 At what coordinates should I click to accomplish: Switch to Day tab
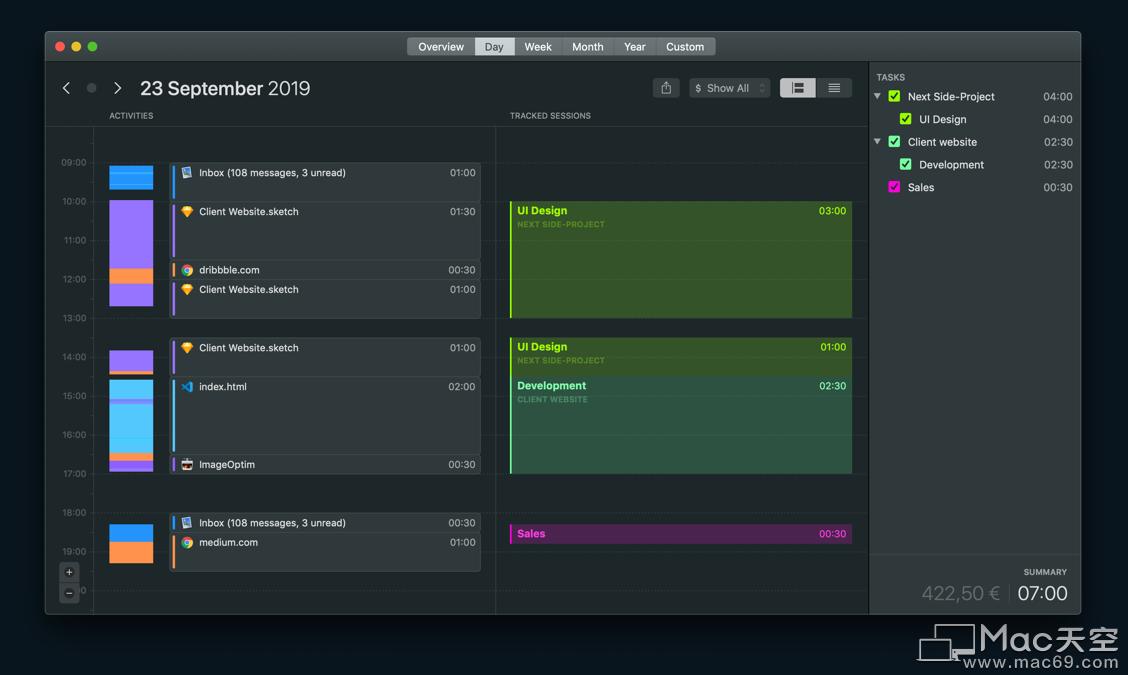click(494, 47)
